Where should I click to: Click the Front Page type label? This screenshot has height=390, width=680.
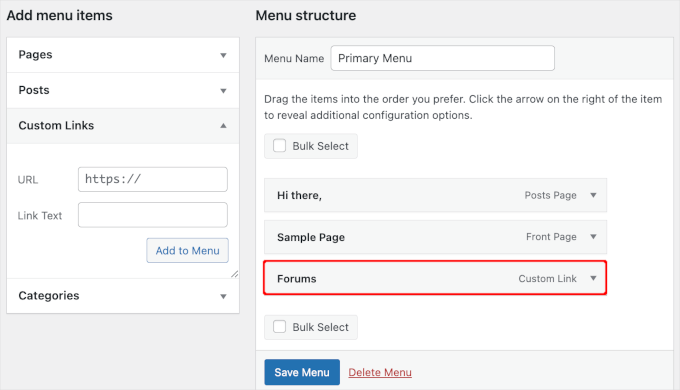tap(551, 237)
